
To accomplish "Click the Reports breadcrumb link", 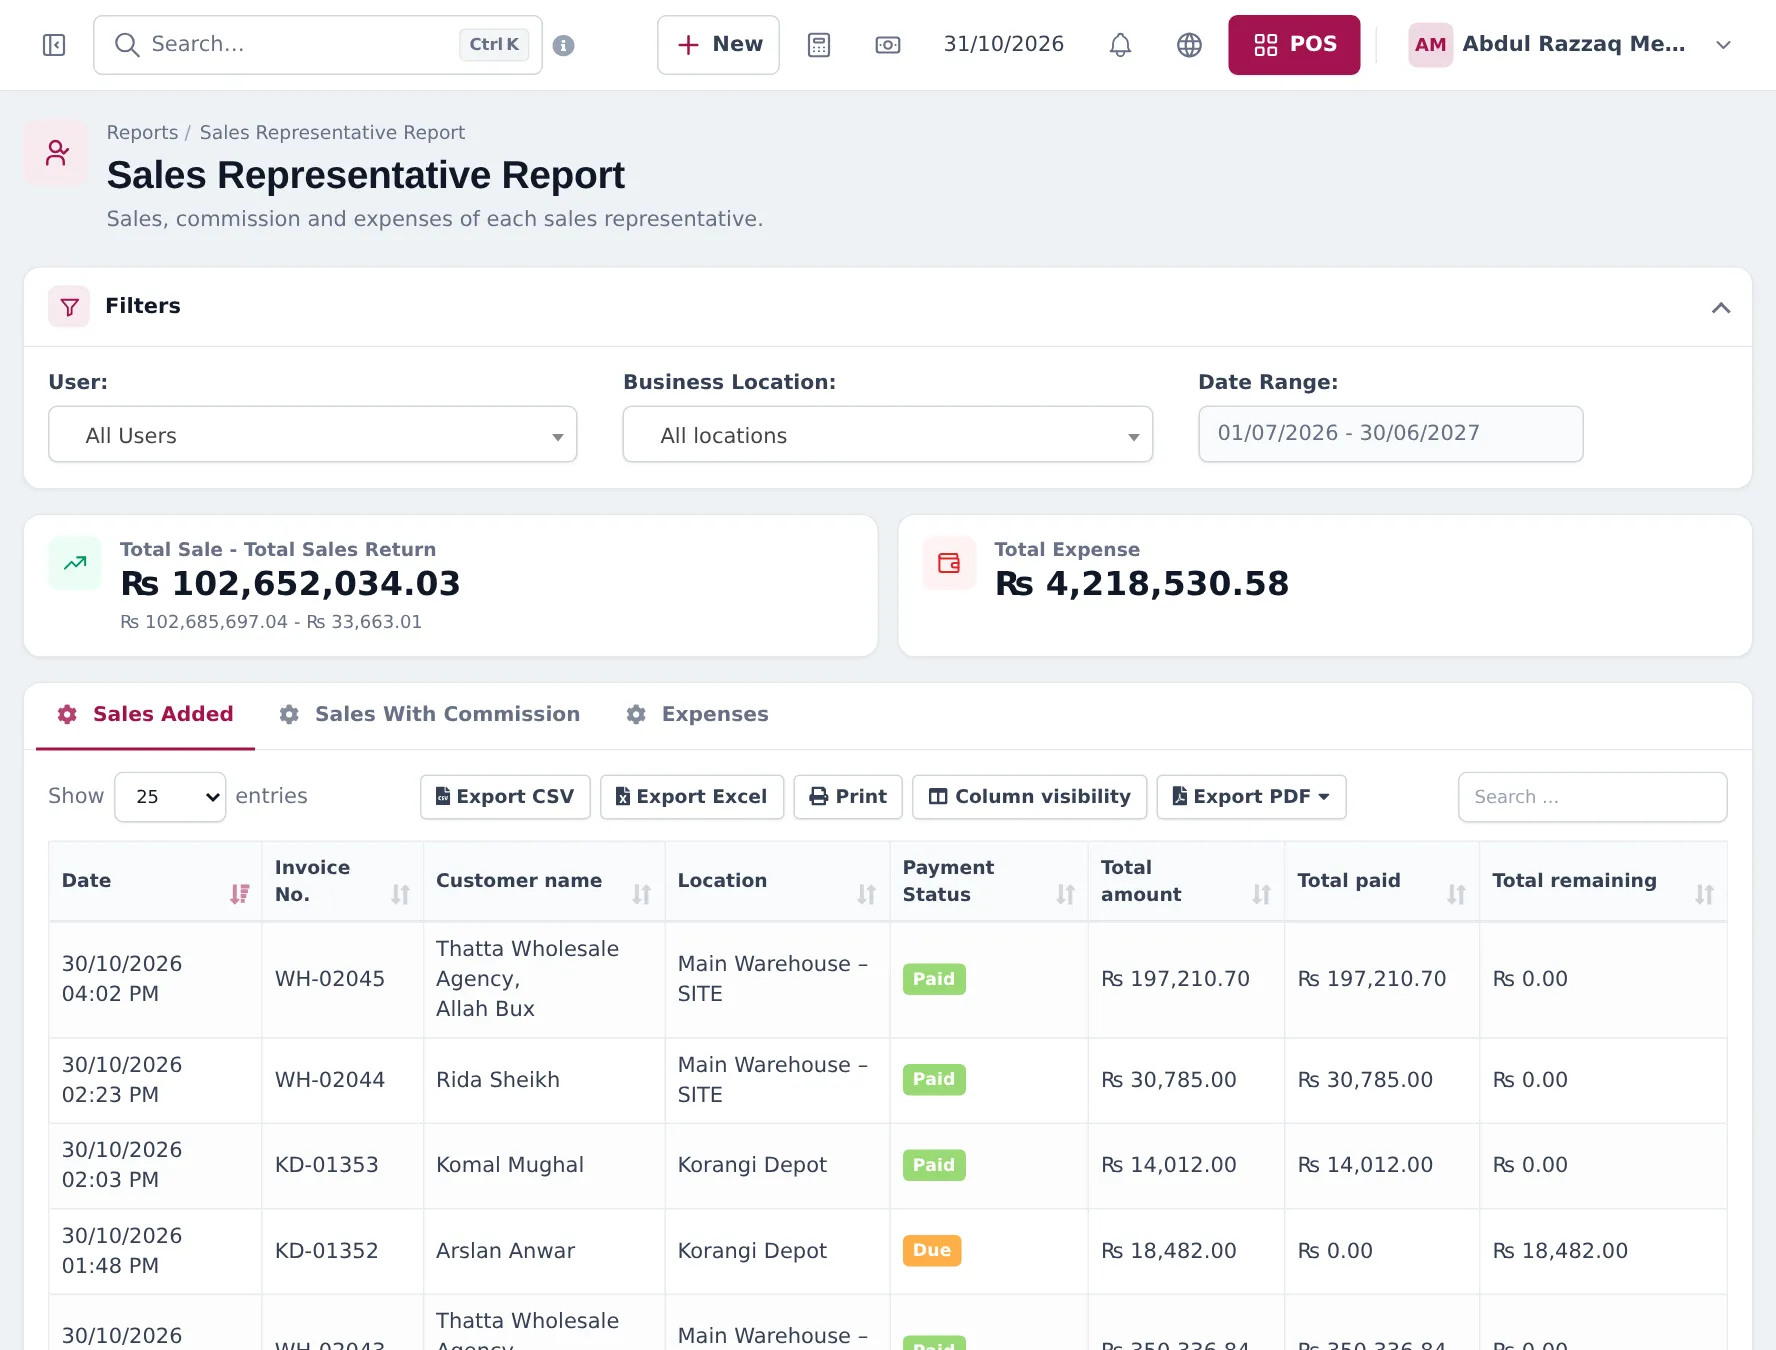I will point(142,133).
